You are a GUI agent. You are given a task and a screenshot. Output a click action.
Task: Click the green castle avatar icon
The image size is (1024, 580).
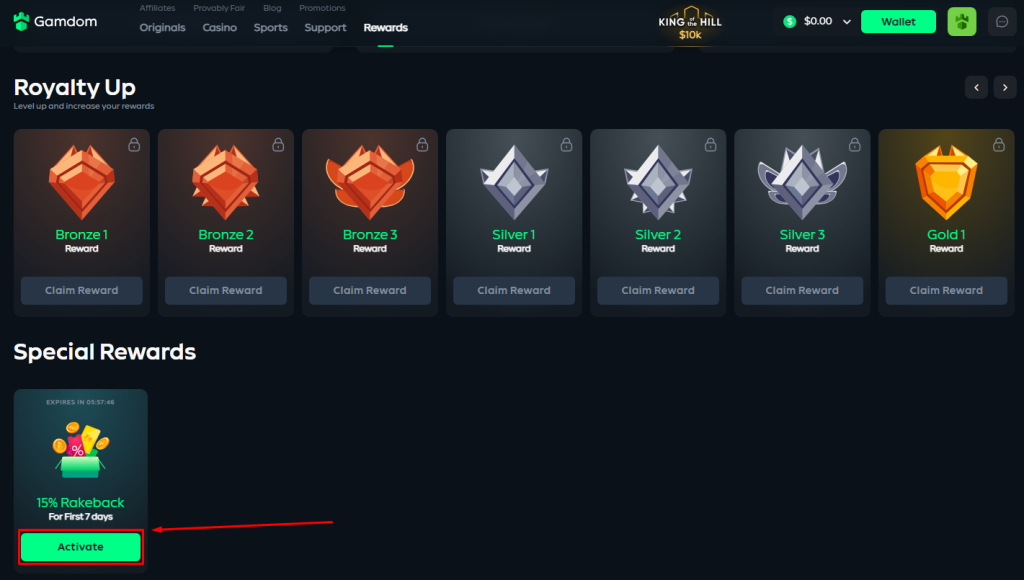961,22
